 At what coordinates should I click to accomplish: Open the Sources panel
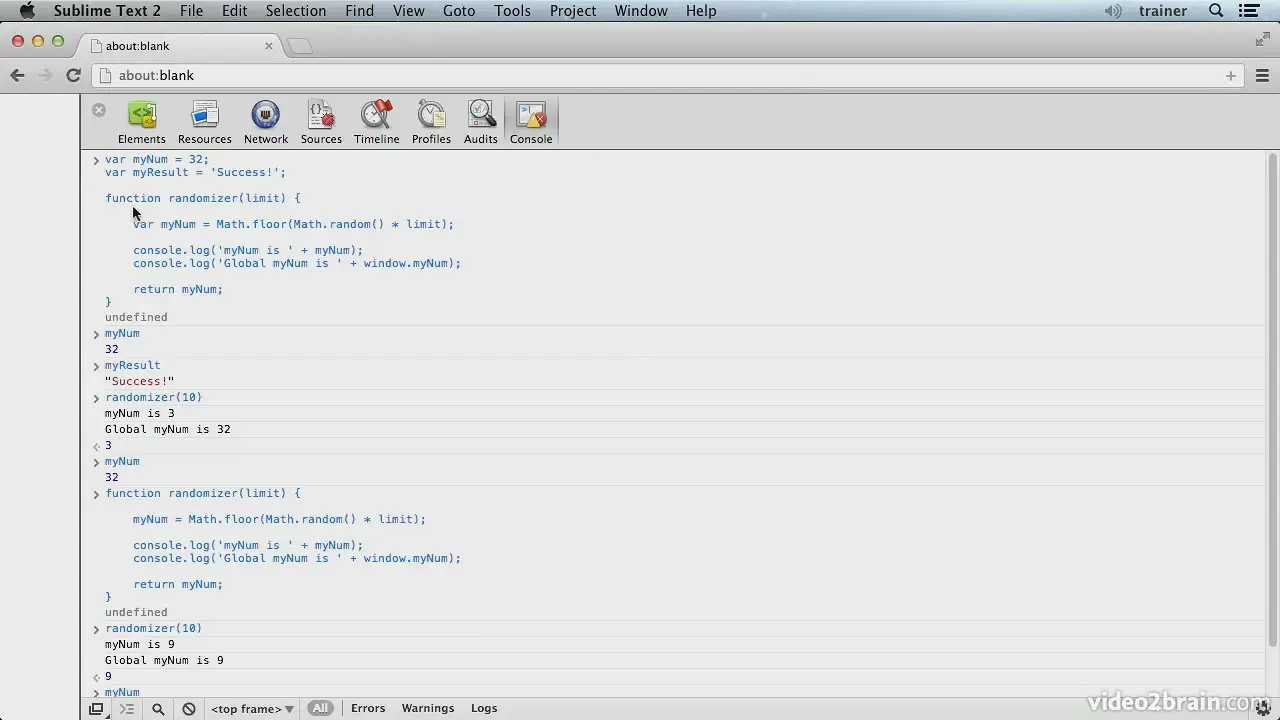click(321, 123)
